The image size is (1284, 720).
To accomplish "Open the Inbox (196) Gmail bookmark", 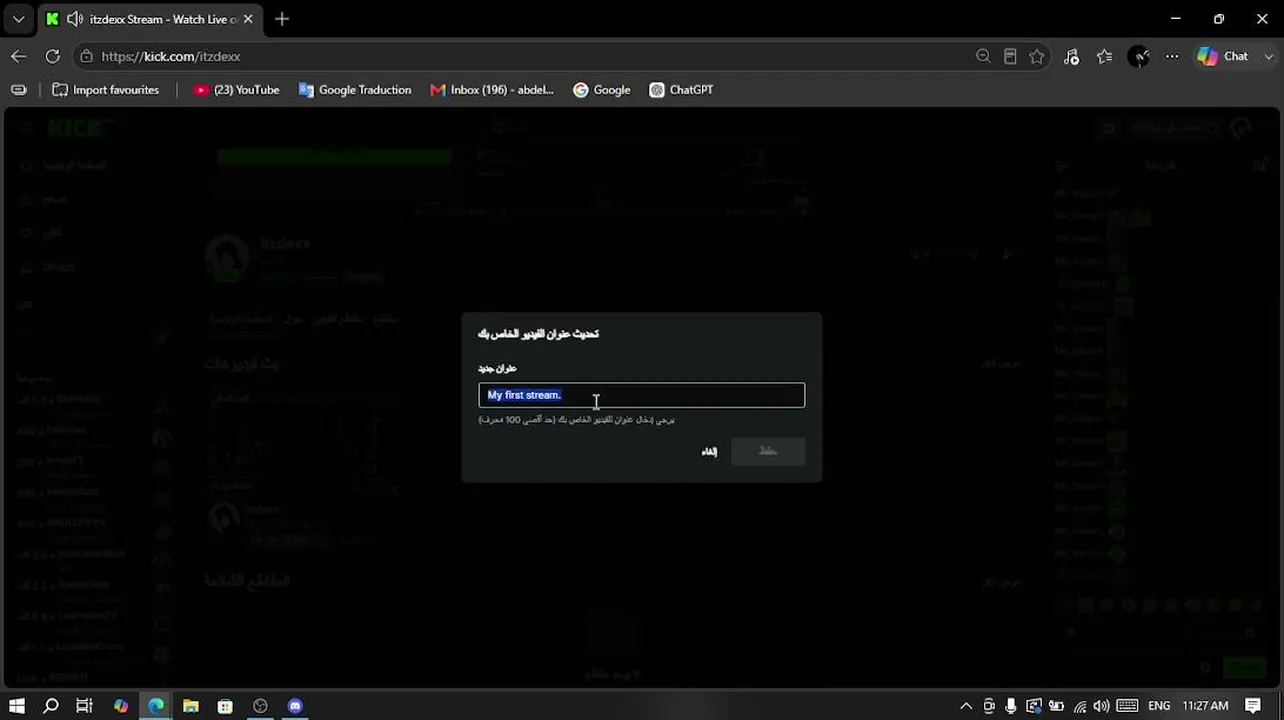I will pyautogui.click(x=492, y=90).
